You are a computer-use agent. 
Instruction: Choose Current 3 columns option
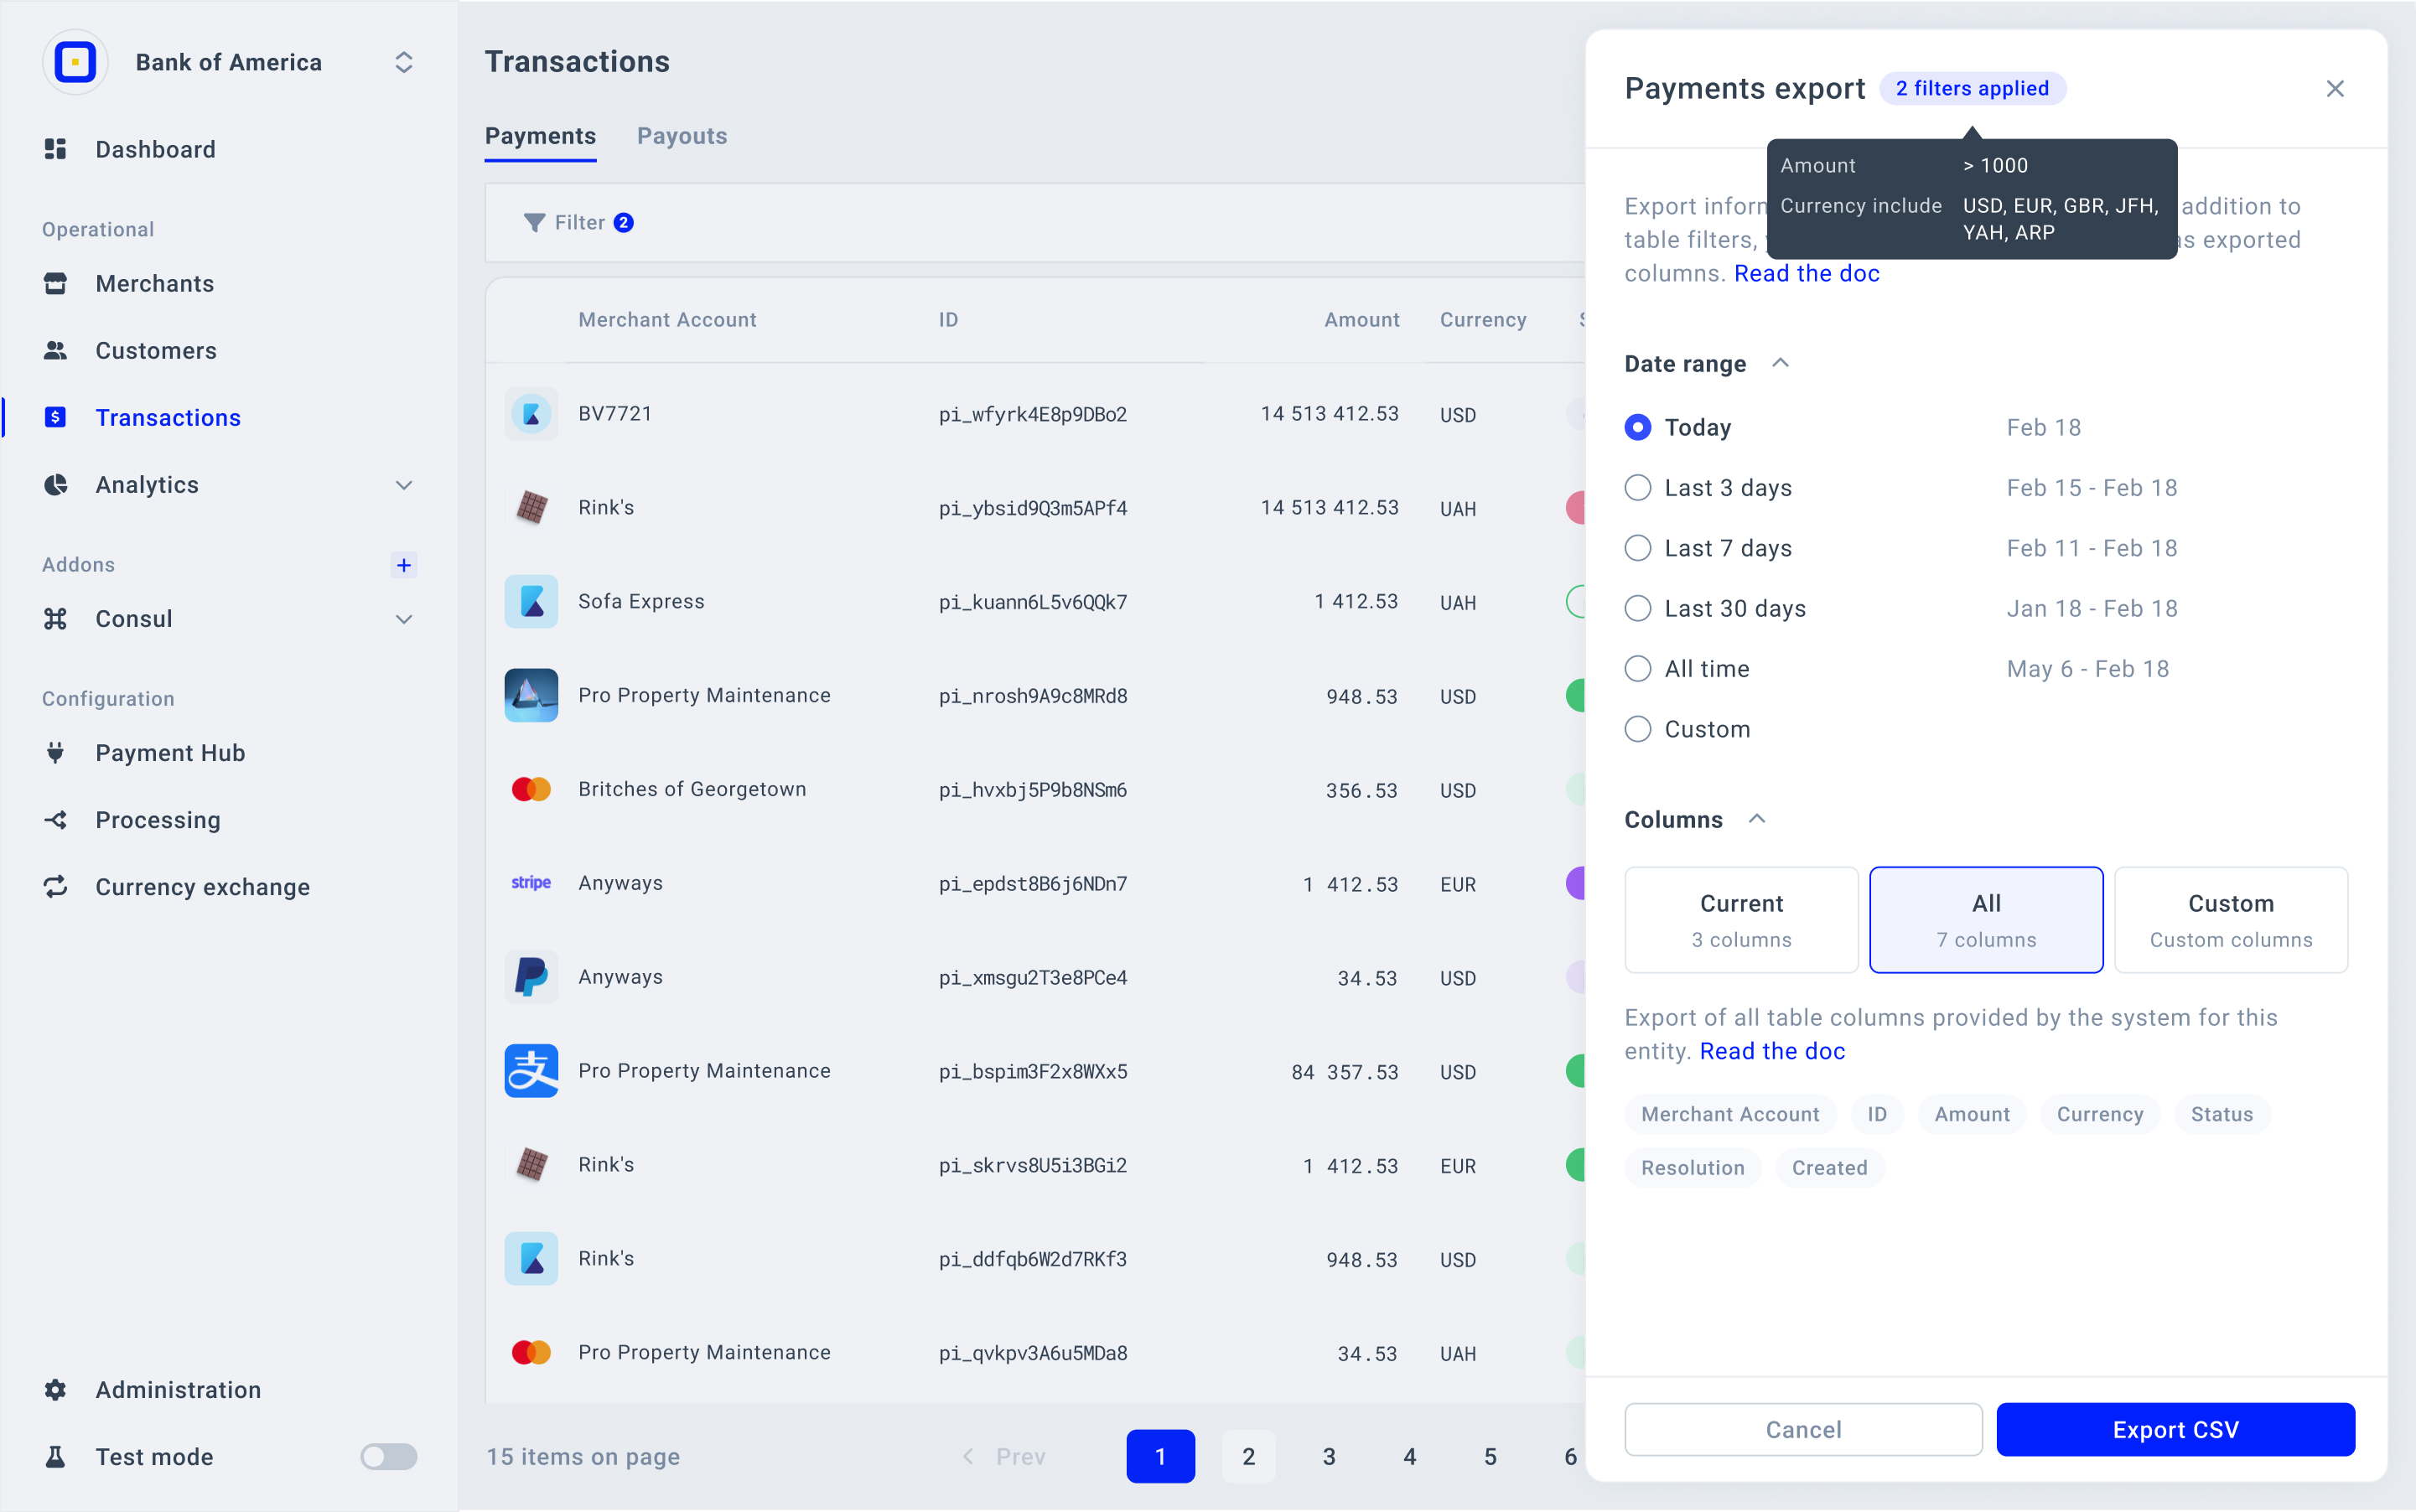point(1741,920)
